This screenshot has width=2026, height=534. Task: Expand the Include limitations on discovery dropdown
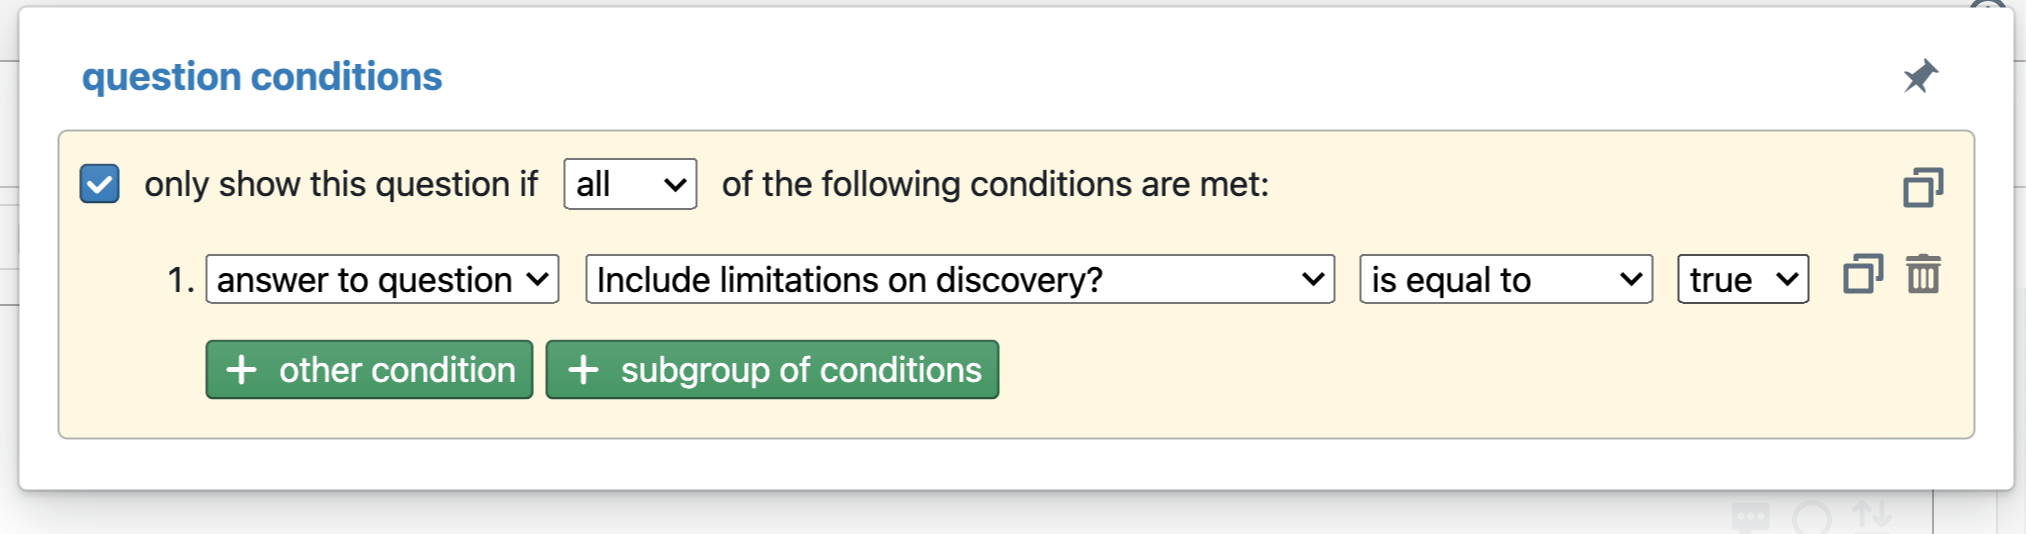[960, 279]
